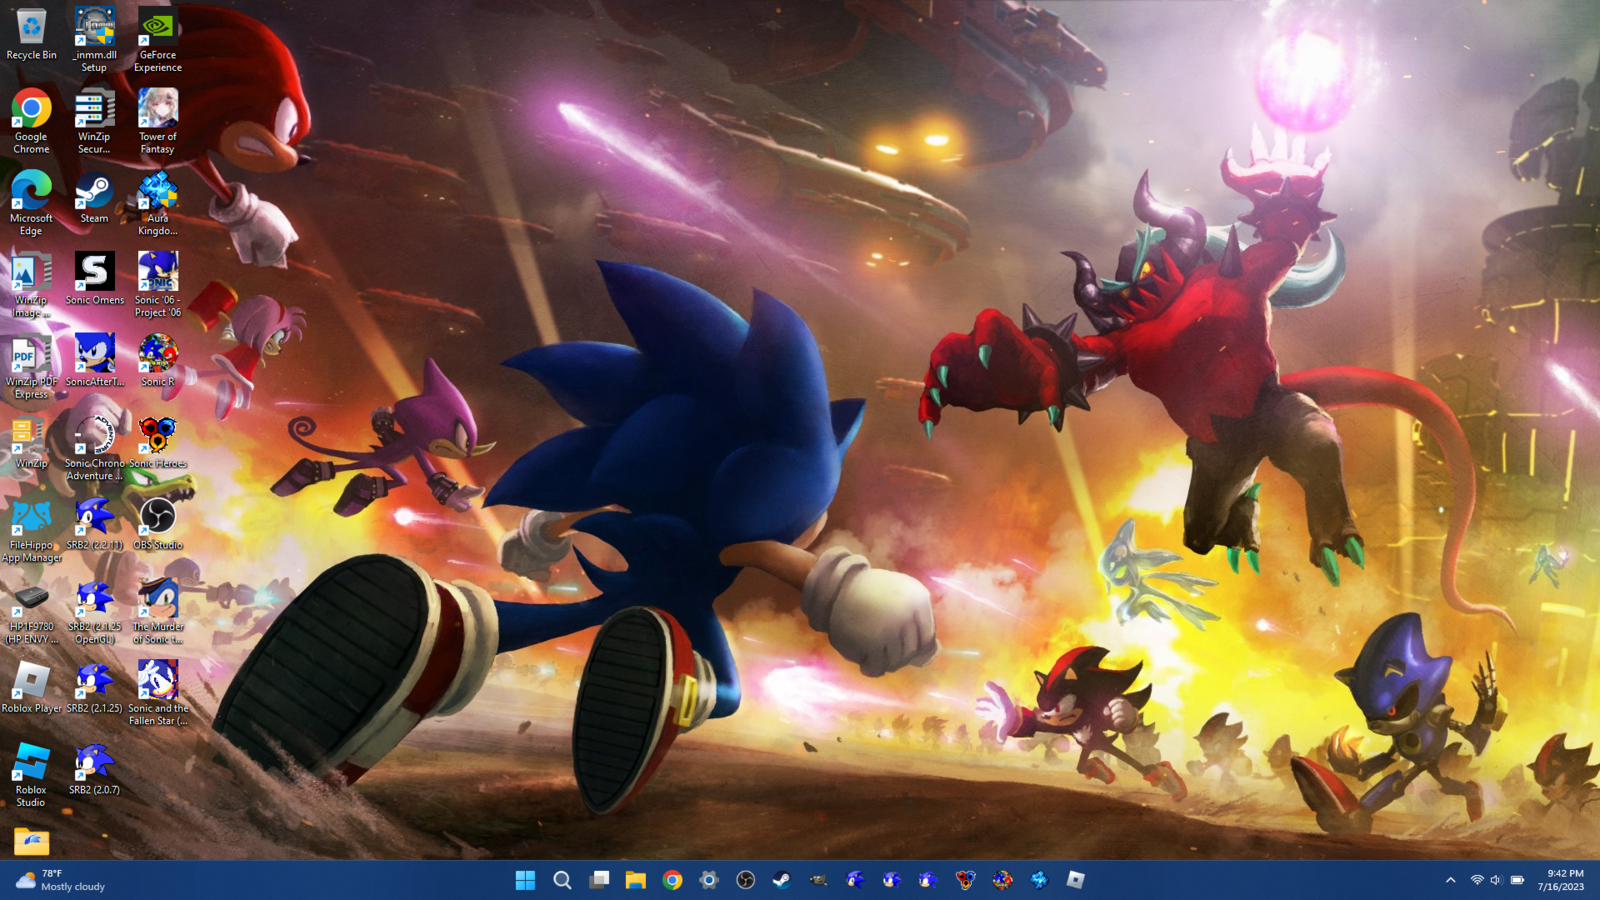Image resolution: width=1600 pixels, height=900 pixels.
Task: Open GeForce Experience desktop shortcut
Action: [x=158, y=40]
